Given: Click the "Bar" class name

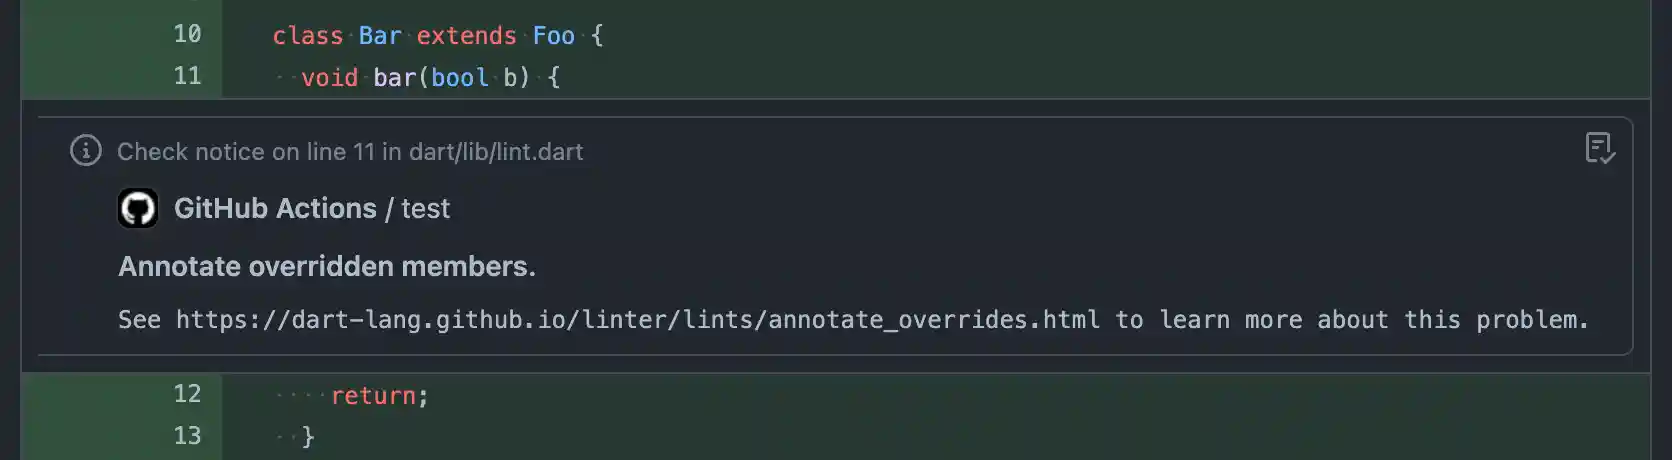Looking at the screenshot, I should tap(380, 36).
